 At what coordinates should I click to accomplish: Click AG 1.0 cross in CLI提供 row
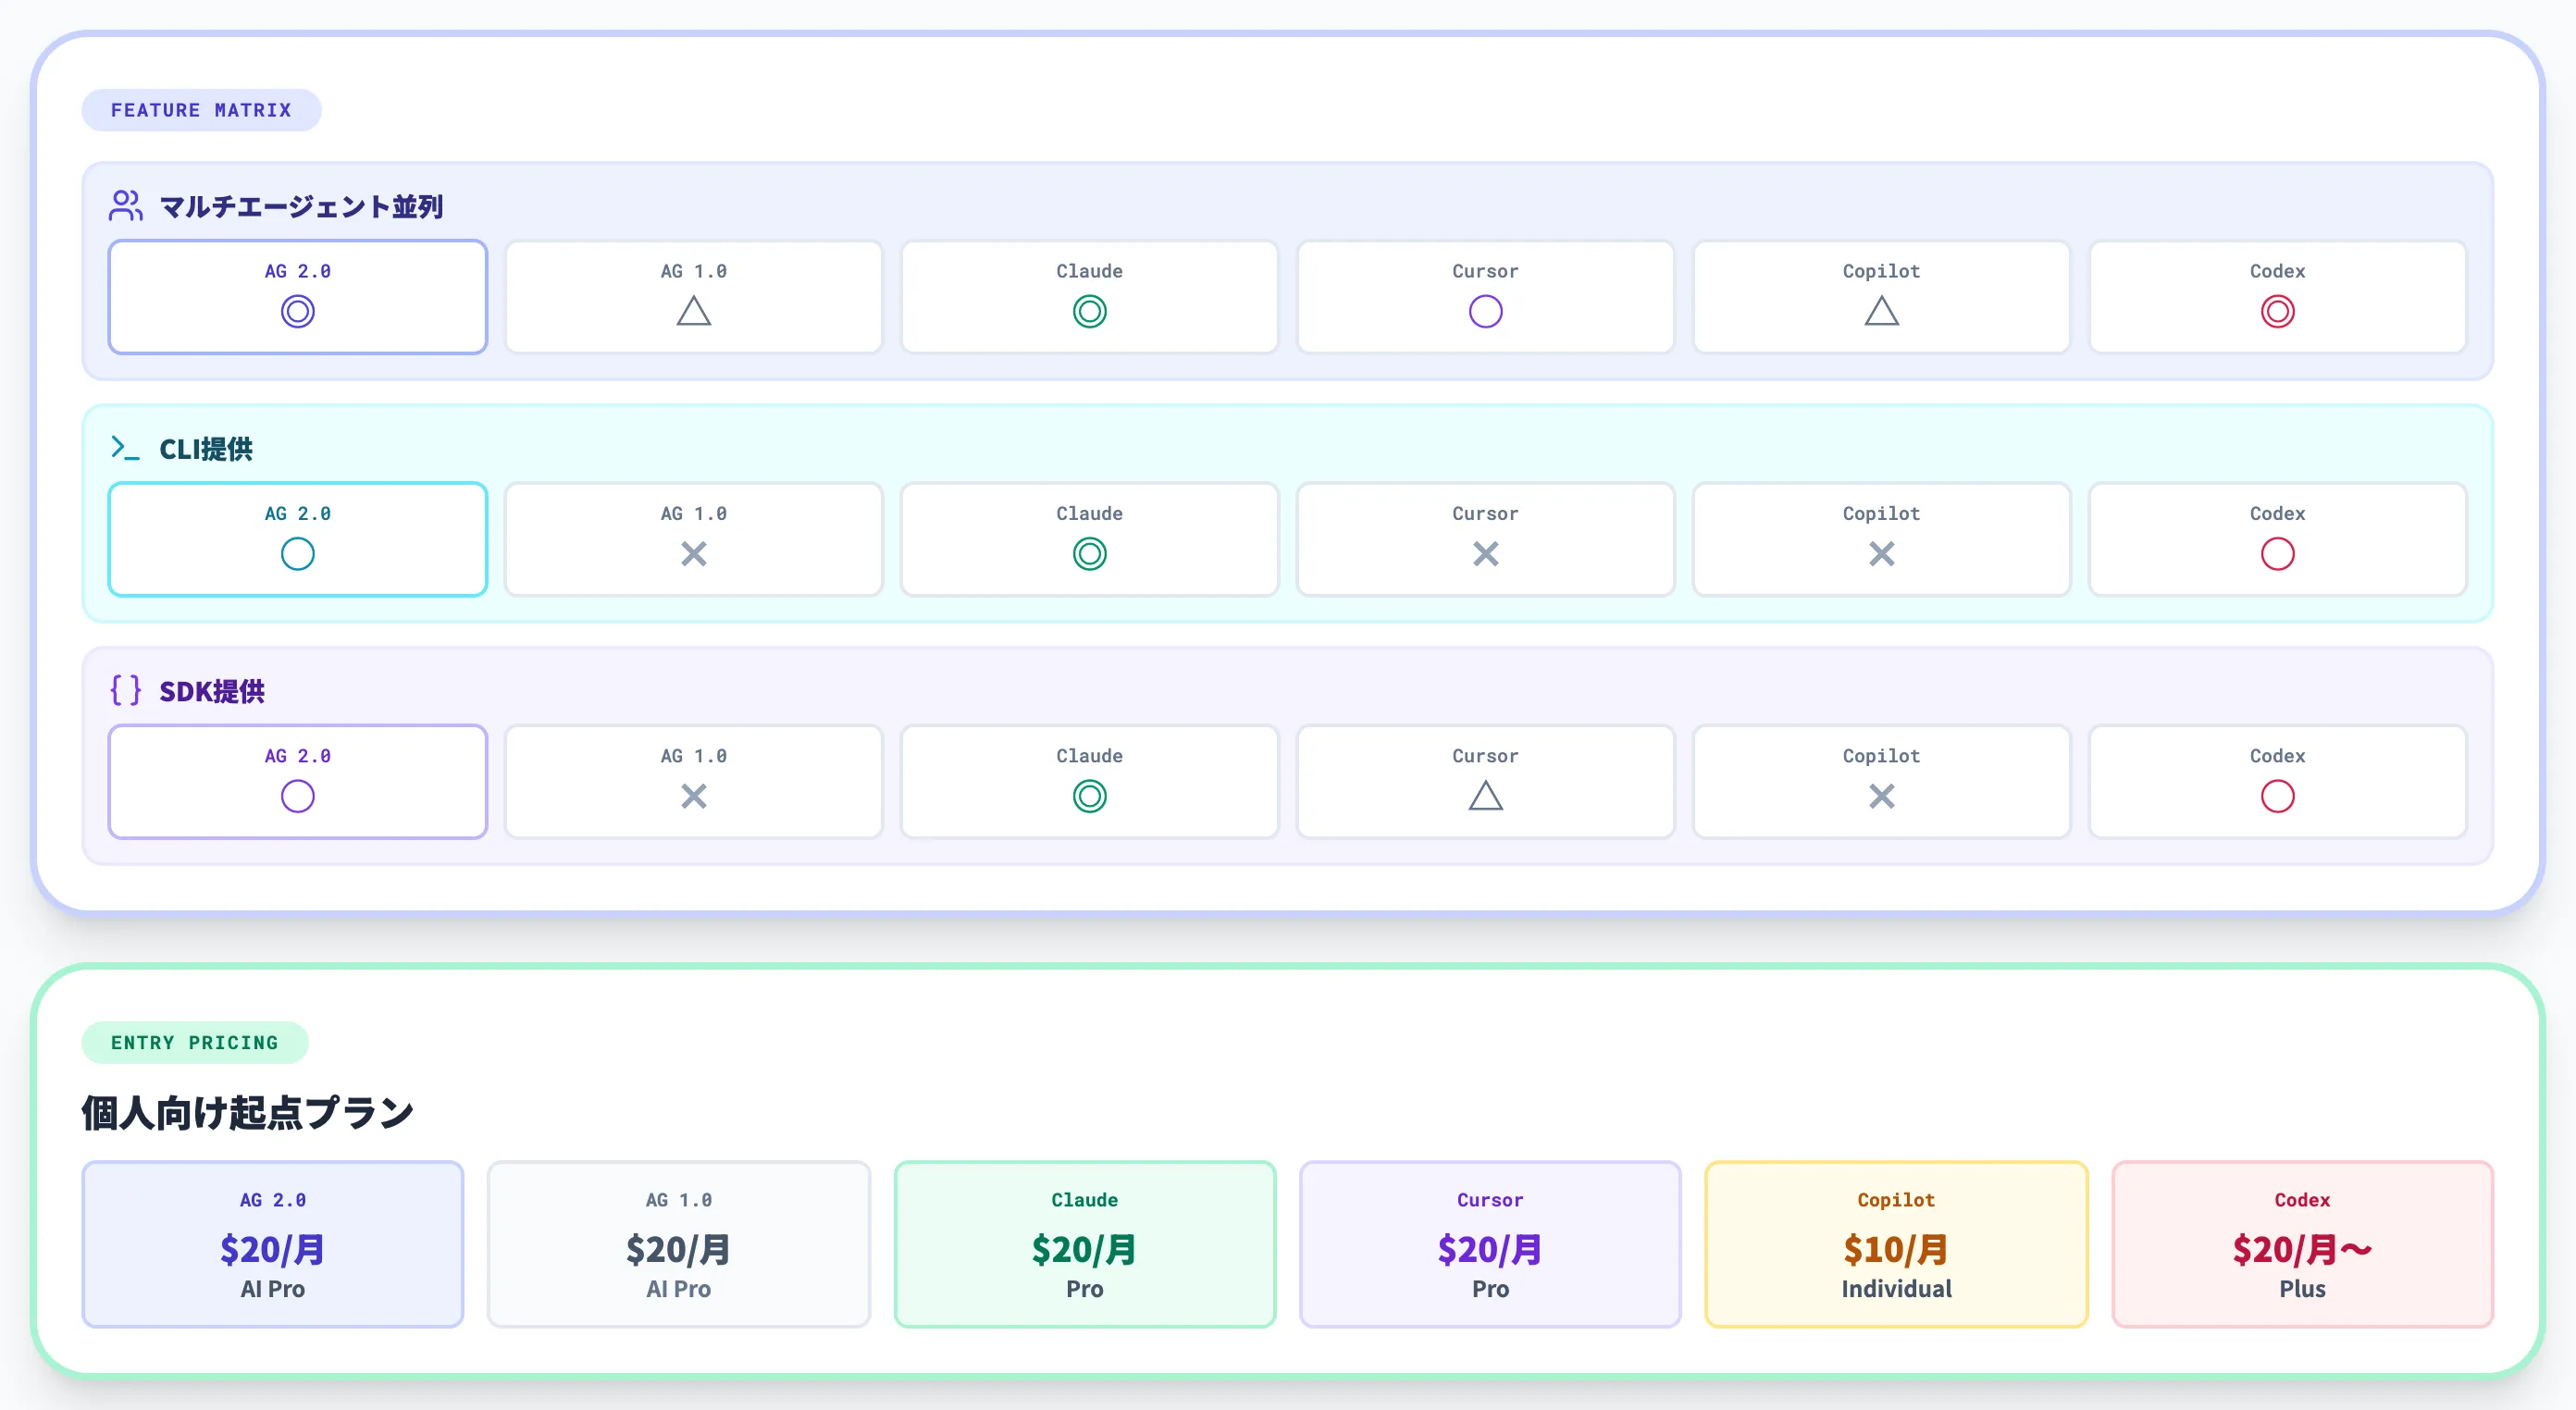[694, 554]
